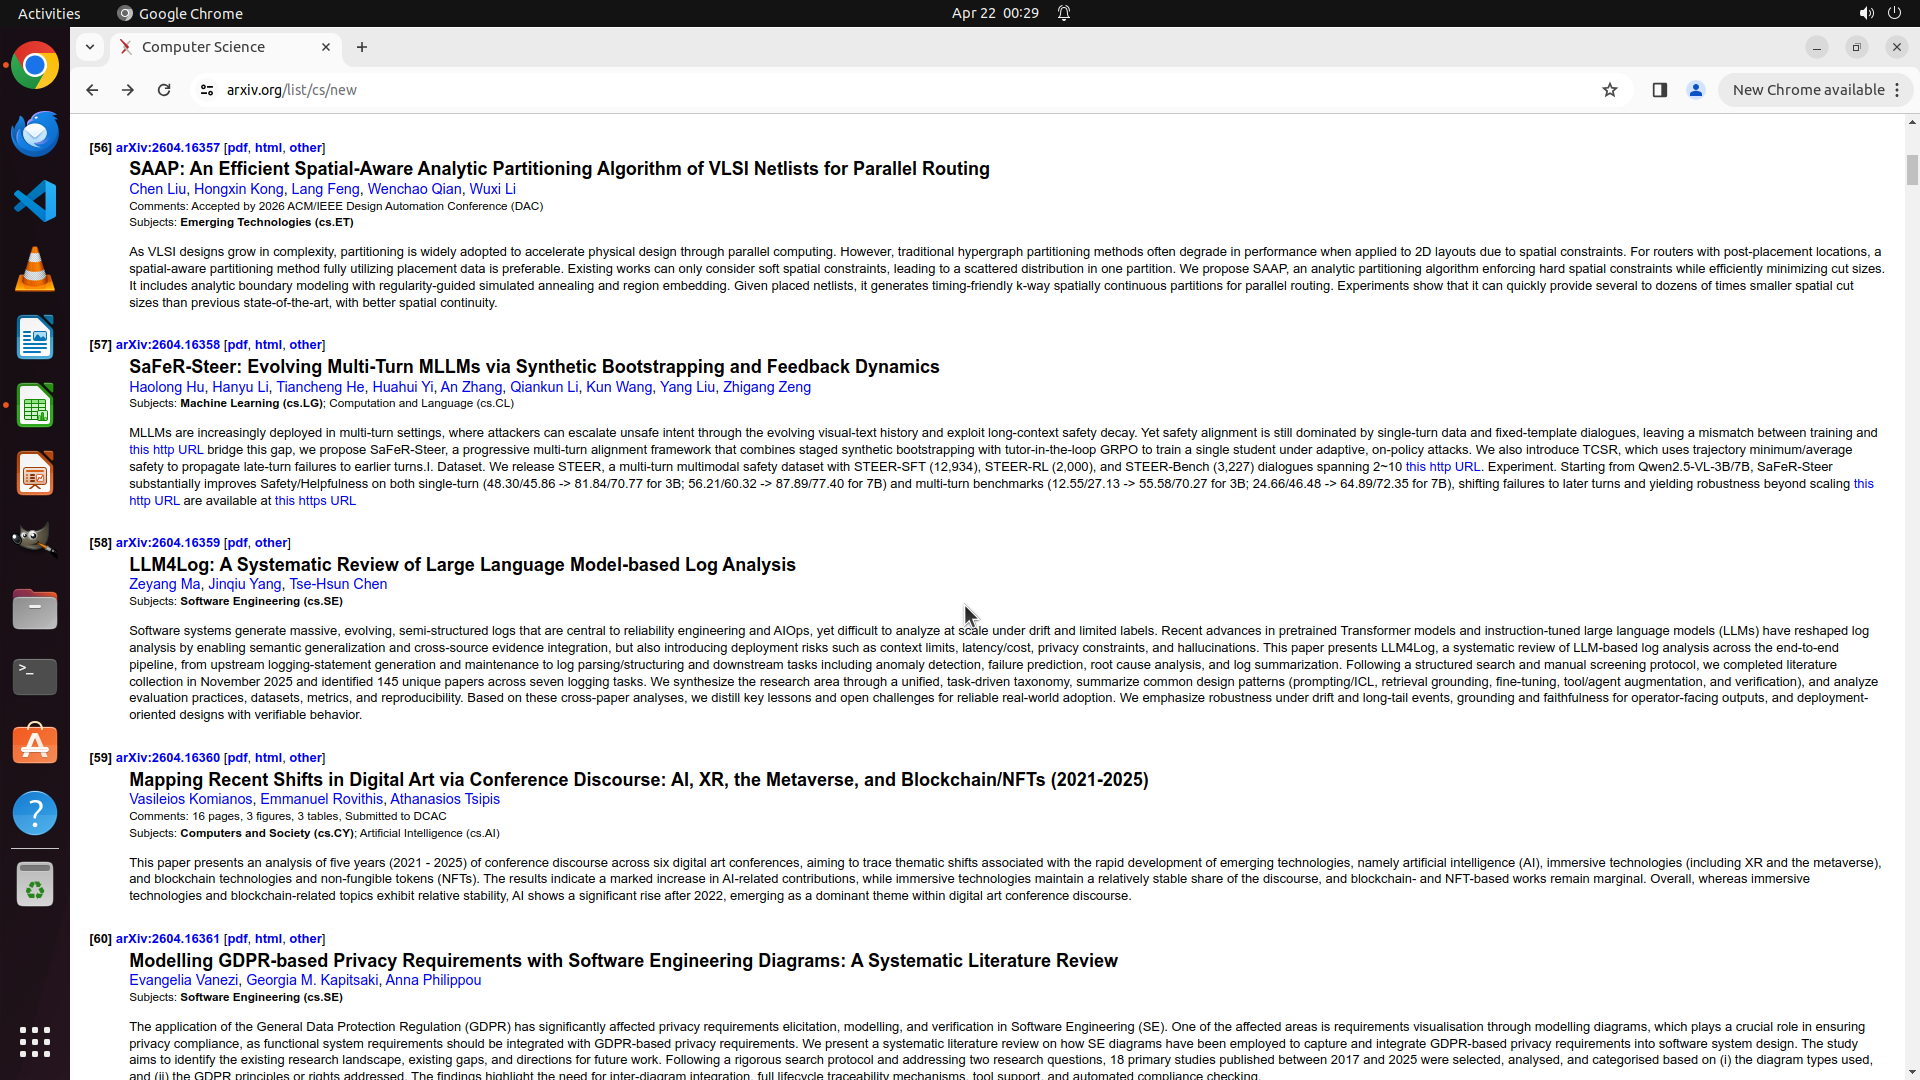Open the system power menu

pos(1894,13)
